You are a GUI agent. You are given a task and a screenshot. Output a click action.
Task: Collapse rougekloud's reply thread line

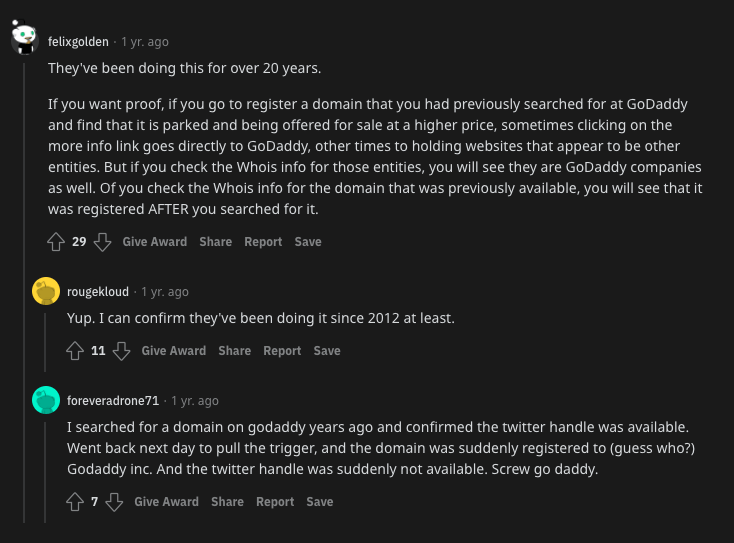tap(45, 342)
